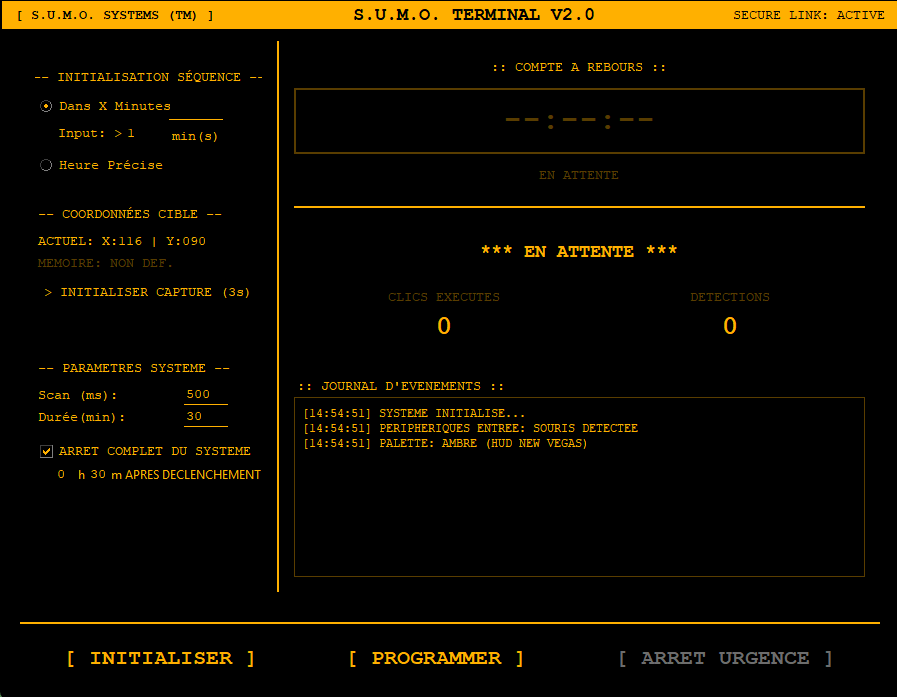Select the 'Dans X Minutes' radio option
Image resolution: width=897 pixels, height=697 pixels.
[46, 106]
